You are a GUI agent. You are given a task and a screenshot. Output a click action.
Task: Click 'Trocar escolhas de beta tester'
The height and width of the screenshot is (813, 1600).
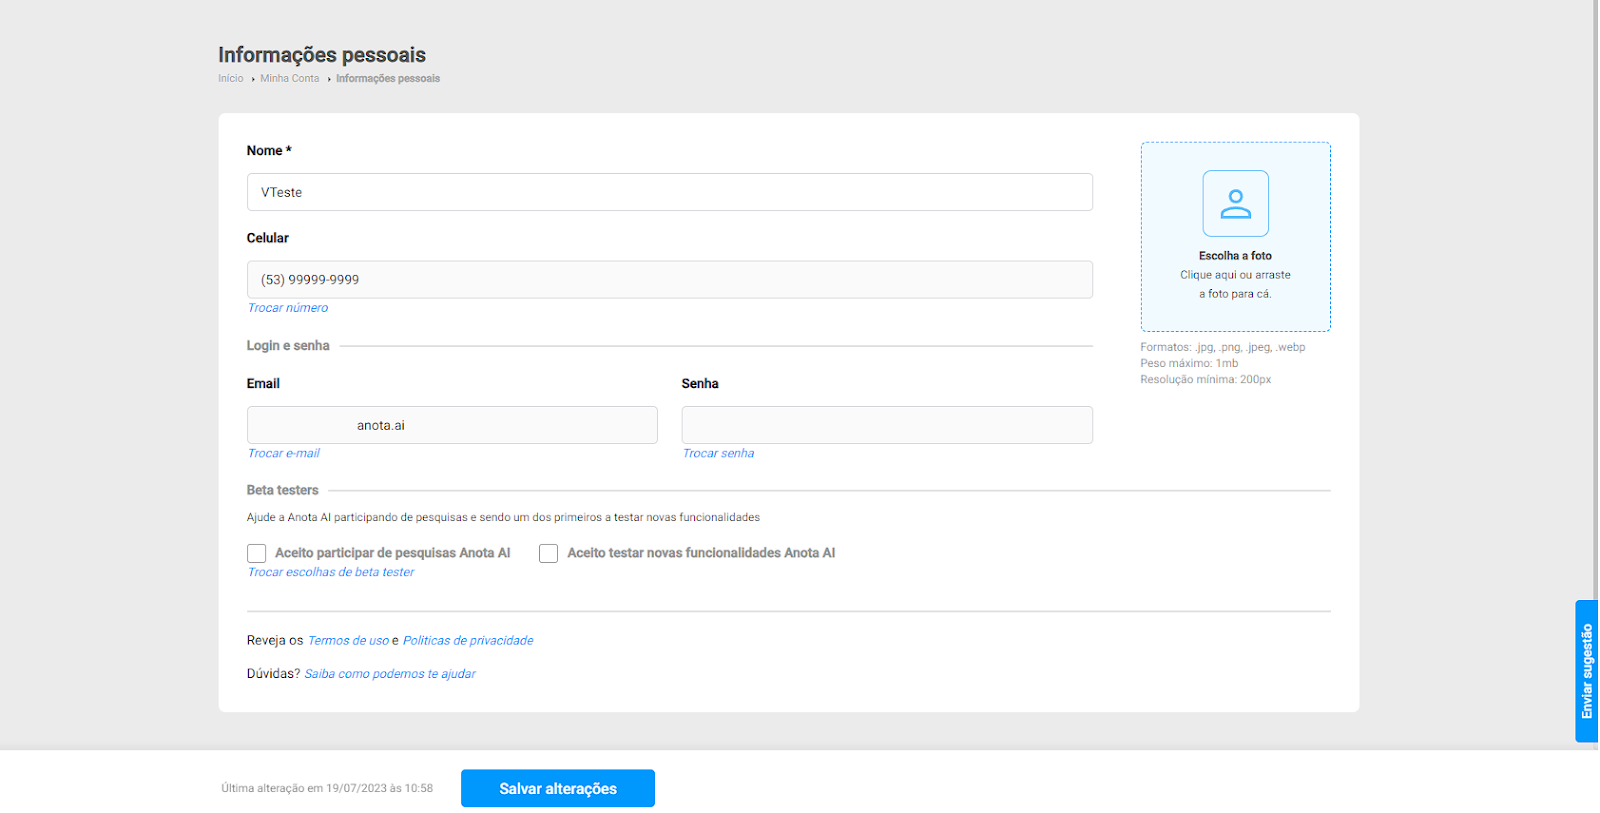[331, 573]
